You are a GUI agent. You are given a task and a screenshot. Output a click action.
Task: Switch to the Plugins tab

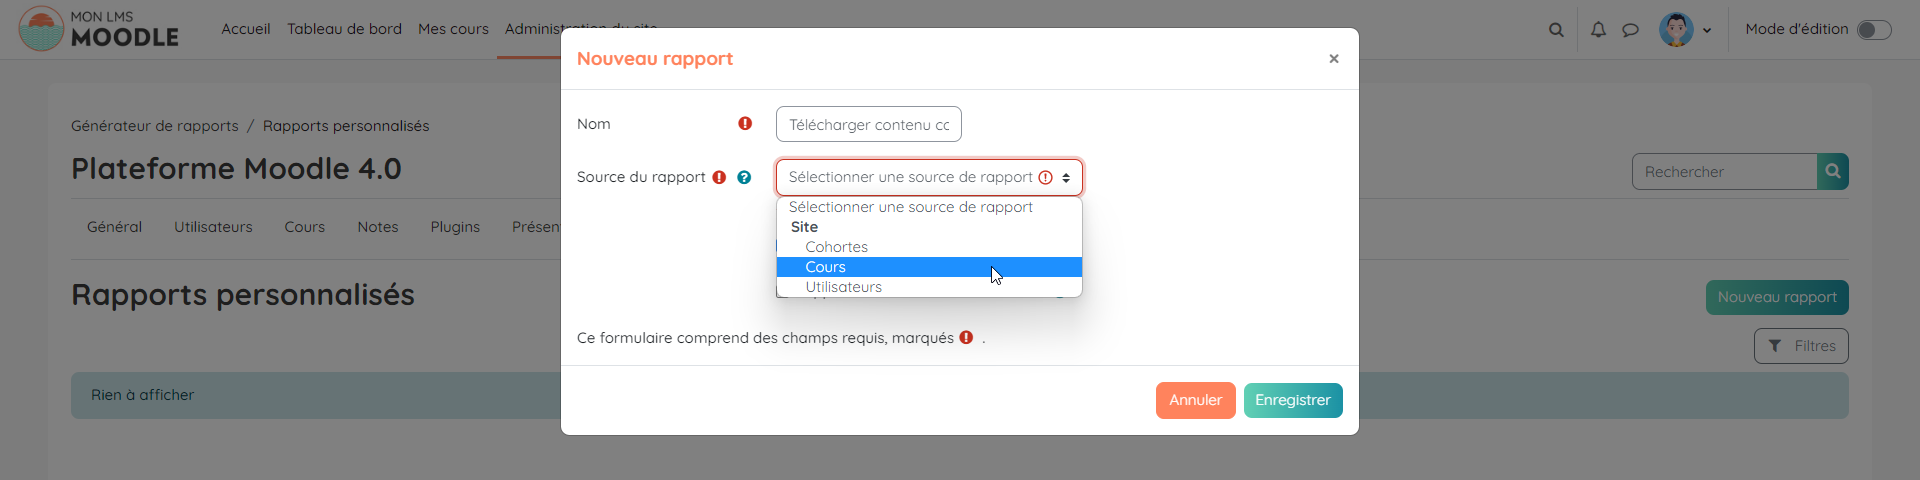pos(455,227)
